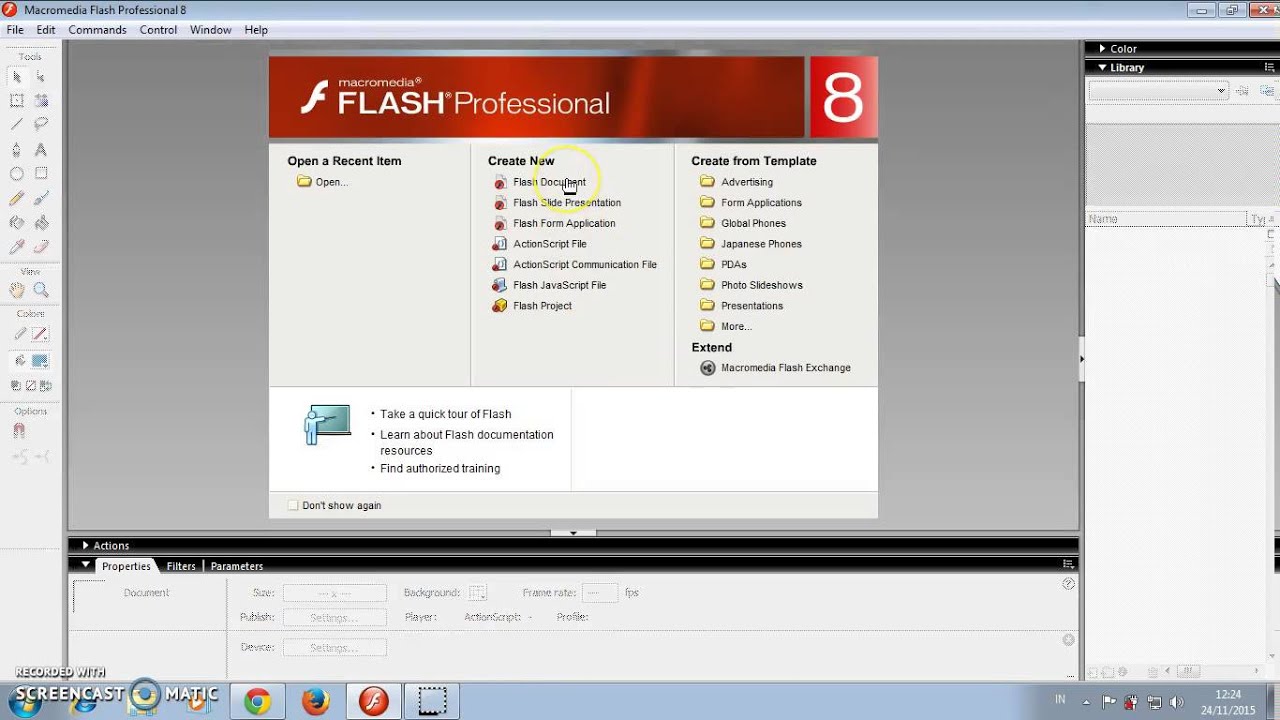The width and height of the screenshot is (1280, 720).
Task: Select the Pen tool
Action: pos(17,149)
